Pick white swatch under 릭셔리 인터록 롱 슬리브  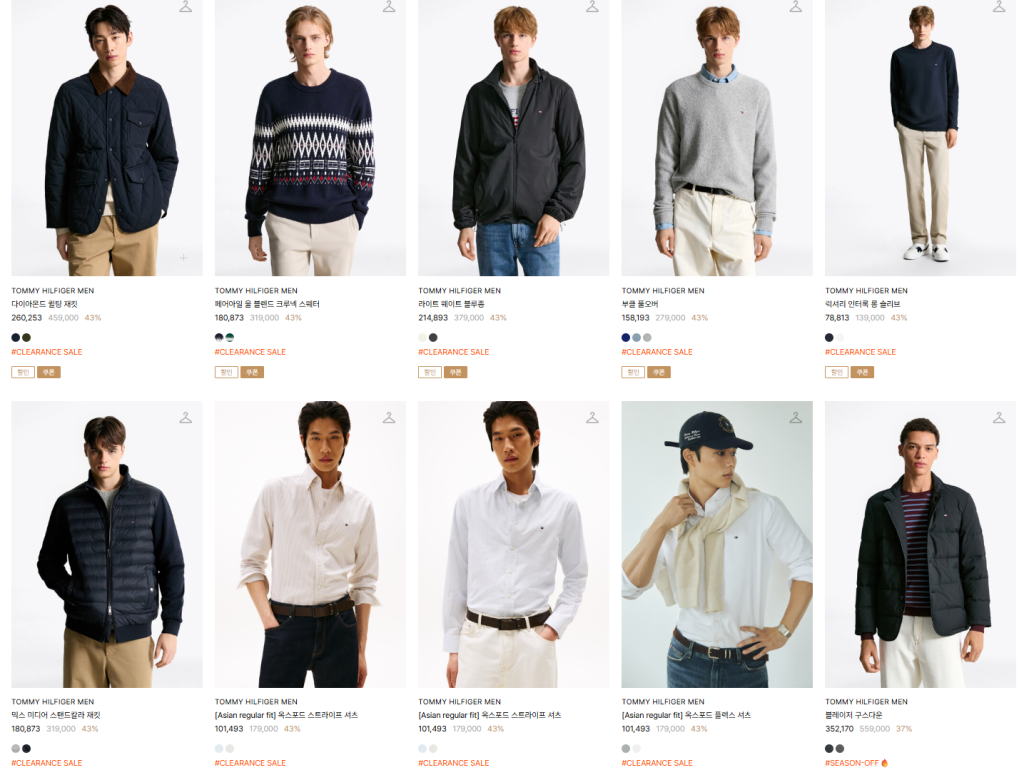[x=840, y=338]
